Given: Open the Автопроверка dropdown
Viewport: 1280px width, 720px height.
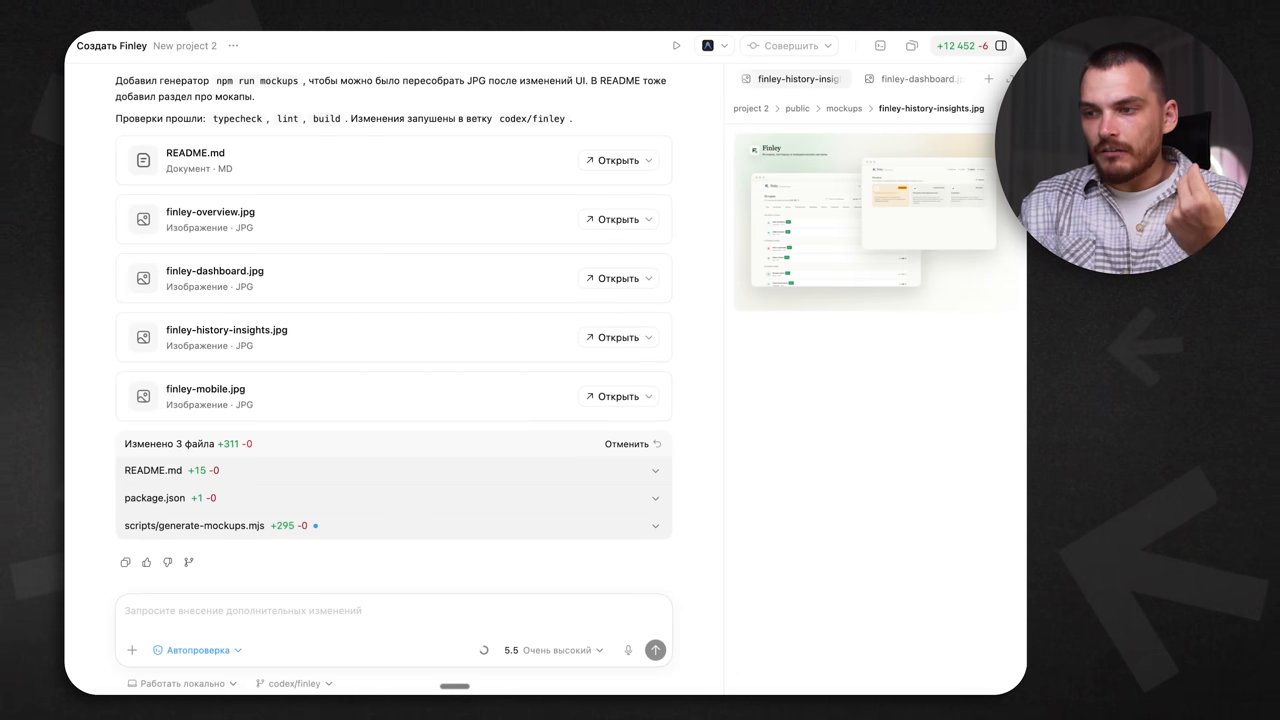Looking at the screenshot, I should coord(197,650).
